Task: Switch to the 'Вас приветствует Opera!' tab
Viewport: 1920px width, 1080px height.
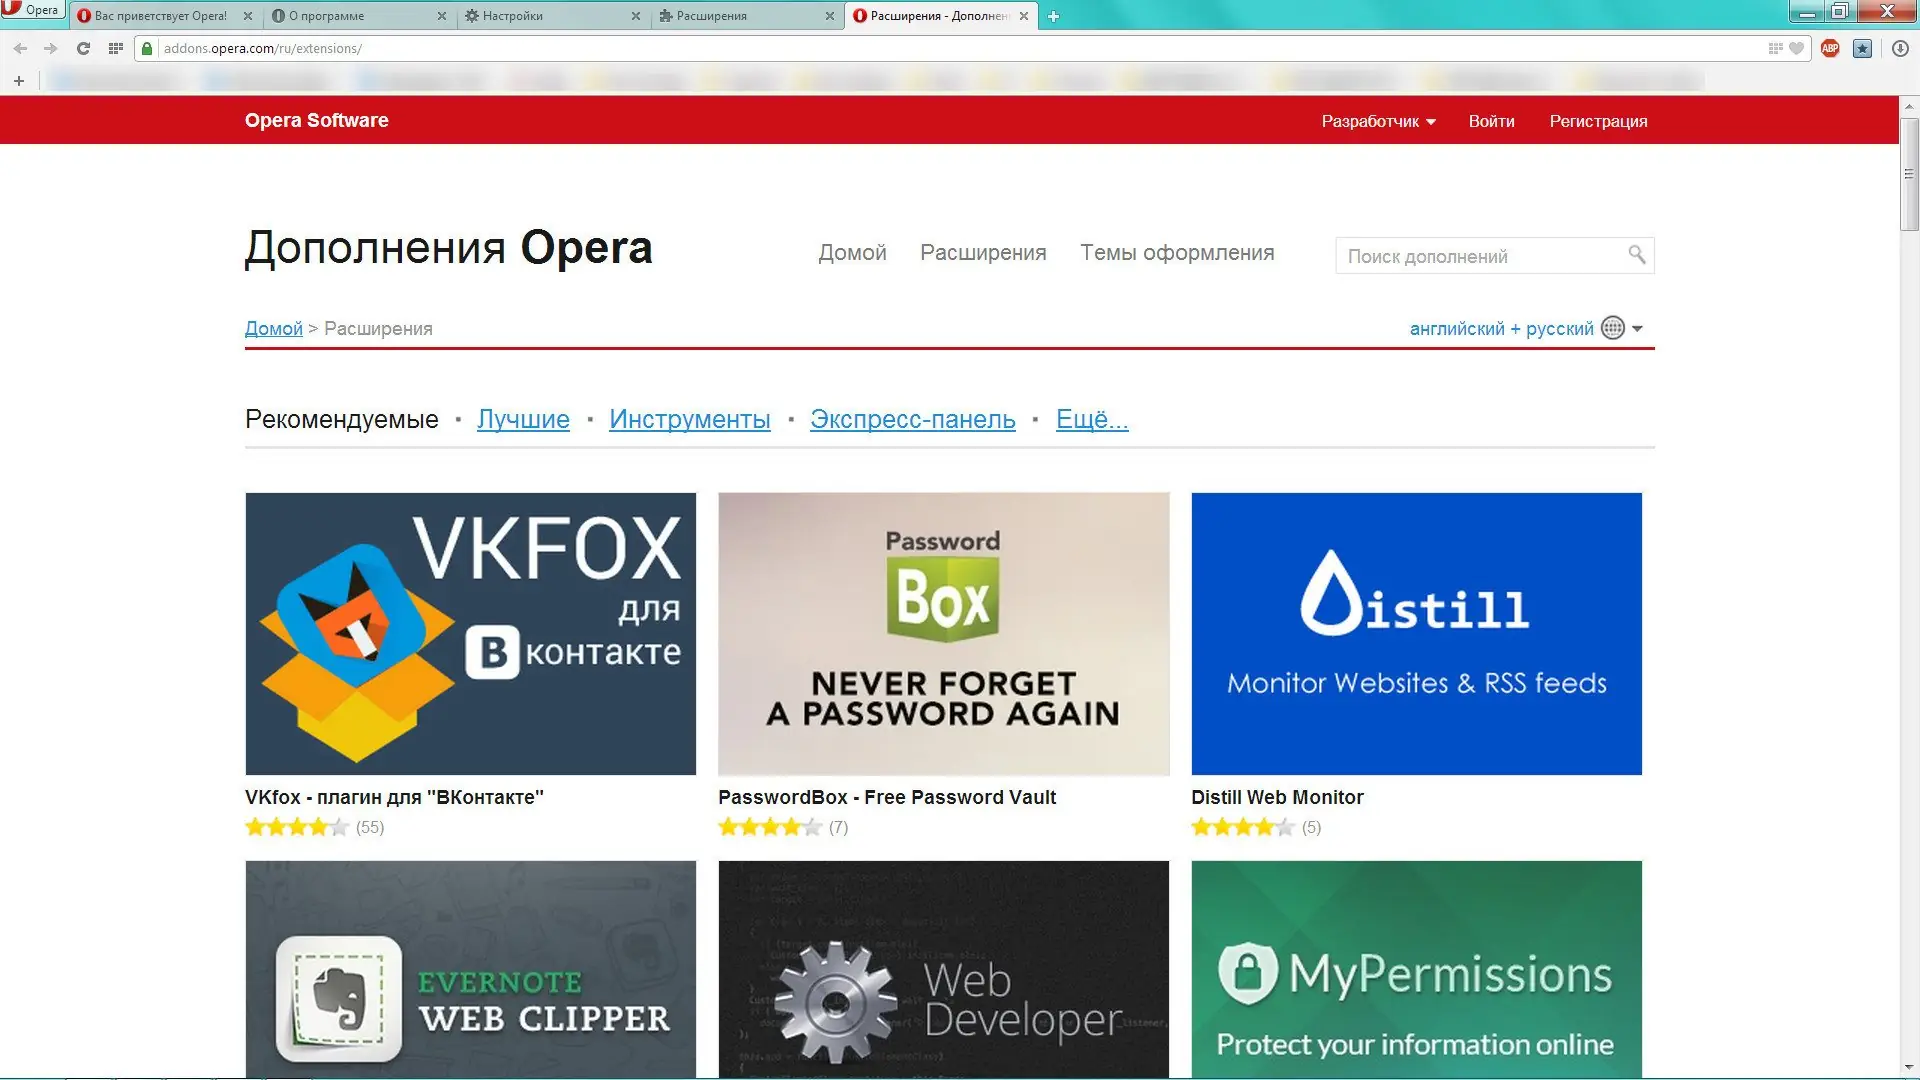Action: pos(160,16)
